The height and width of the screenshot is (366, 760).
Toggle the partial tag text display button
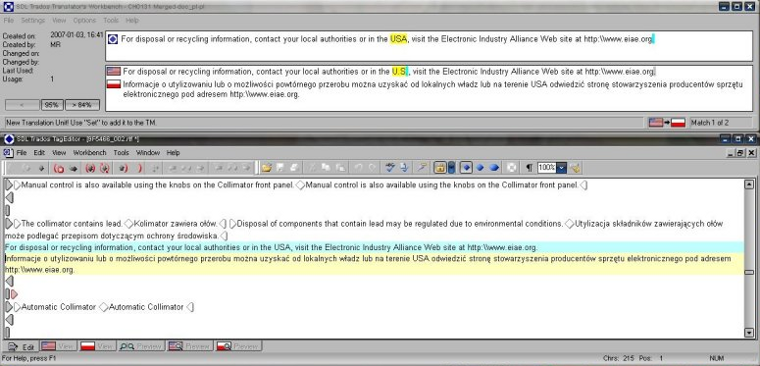[x=480, y=168]
